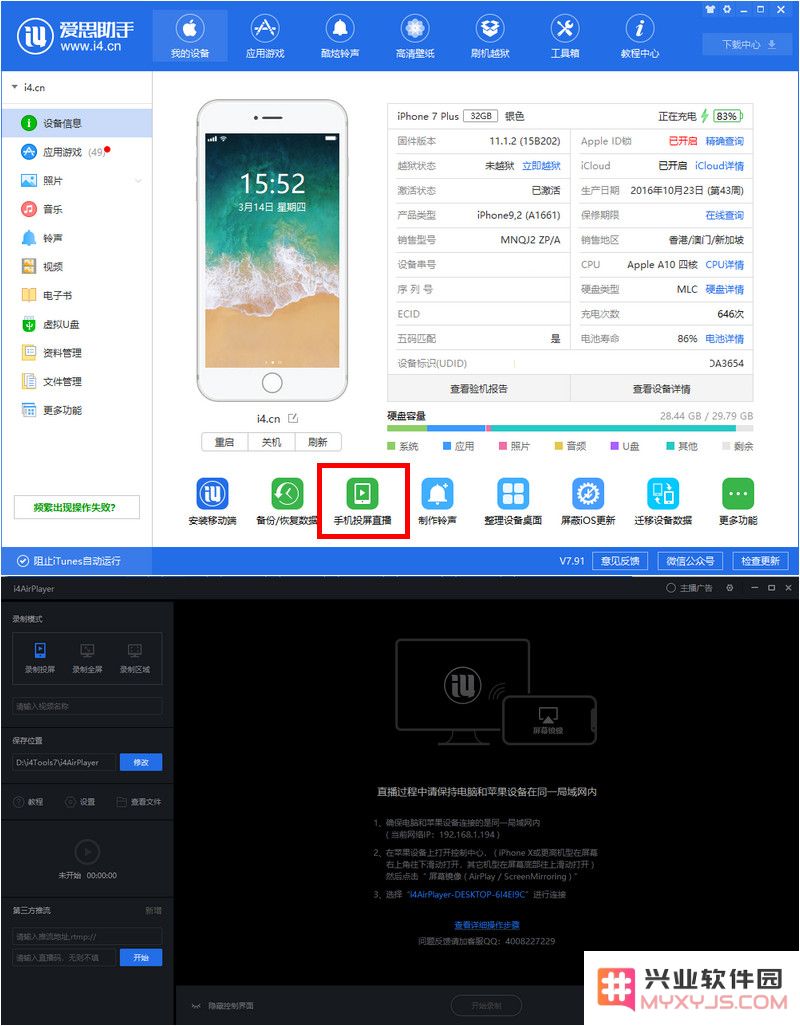
Task: Open 电池详情 link
Action: point(724,339)
